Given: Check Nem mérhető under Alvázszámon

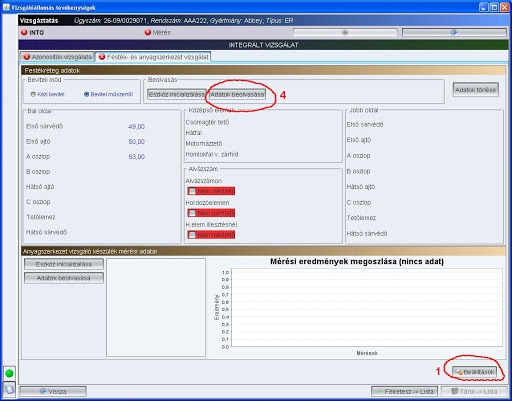Looking at the screenshot, I should pos(192,191).
